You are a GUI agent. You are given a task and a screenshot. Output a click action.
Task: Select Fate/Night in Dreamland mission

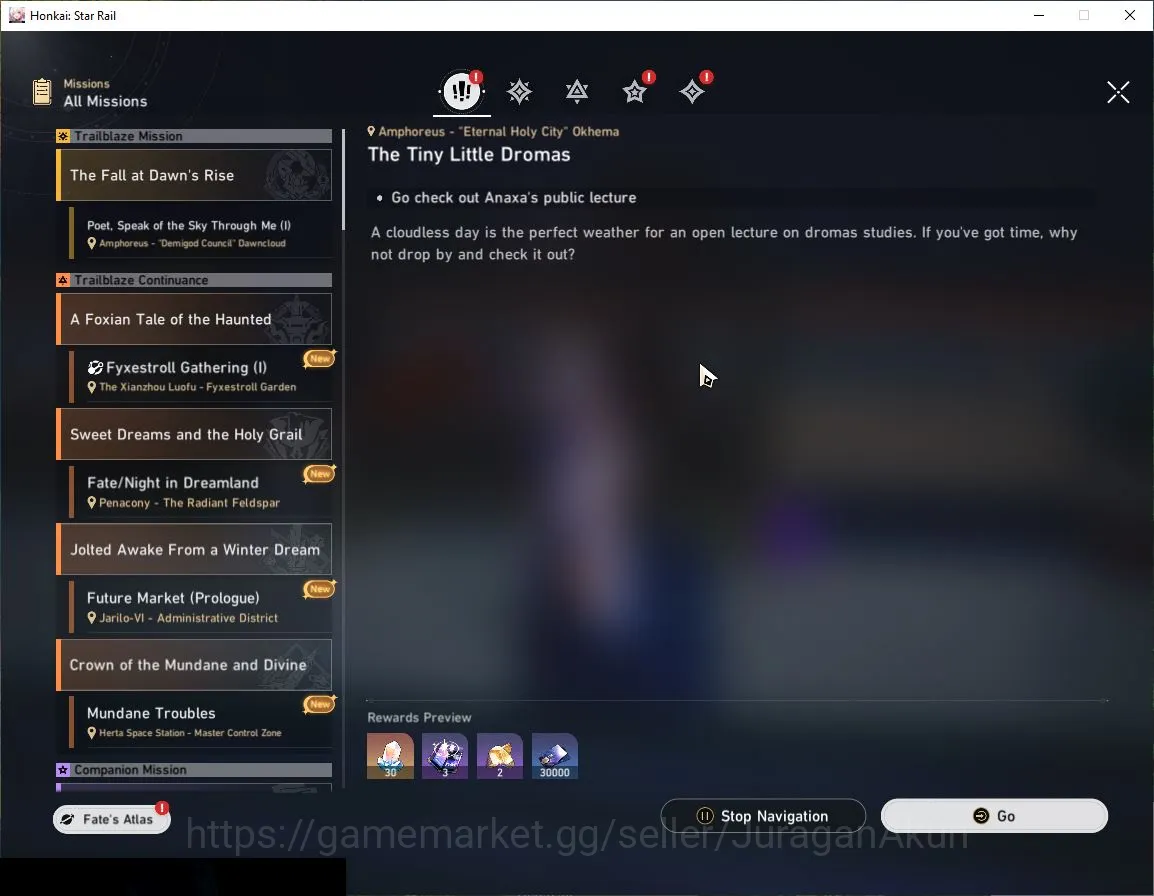[x=201, y=492]
